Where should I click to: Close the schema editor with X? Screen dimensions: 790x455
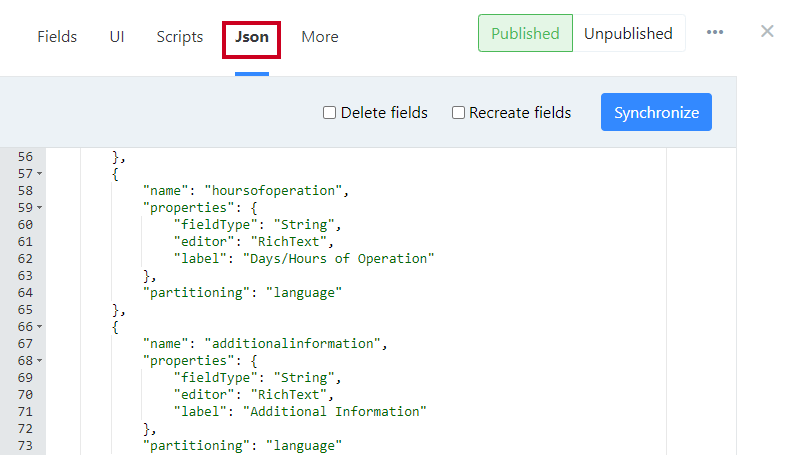(x=767, y=31)
